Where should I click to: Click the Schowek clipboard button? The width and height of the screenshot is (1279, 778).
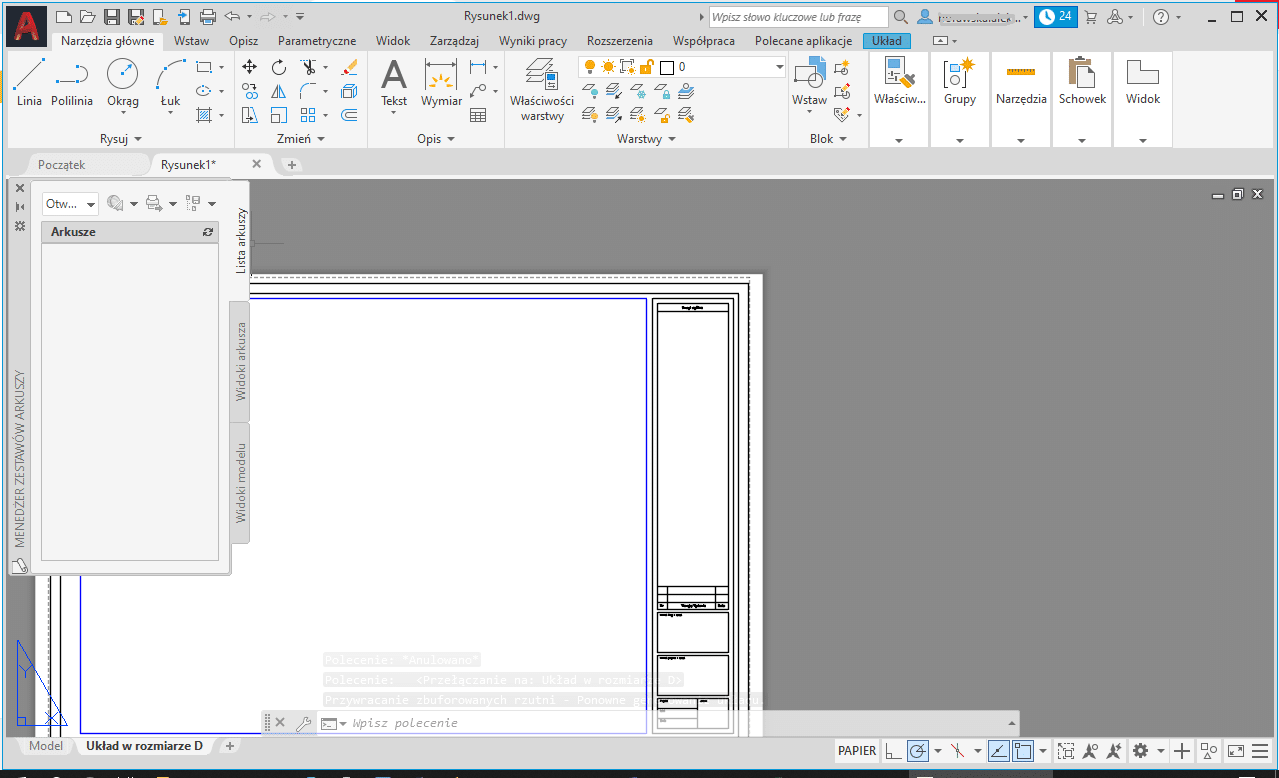coord(1082,82)
